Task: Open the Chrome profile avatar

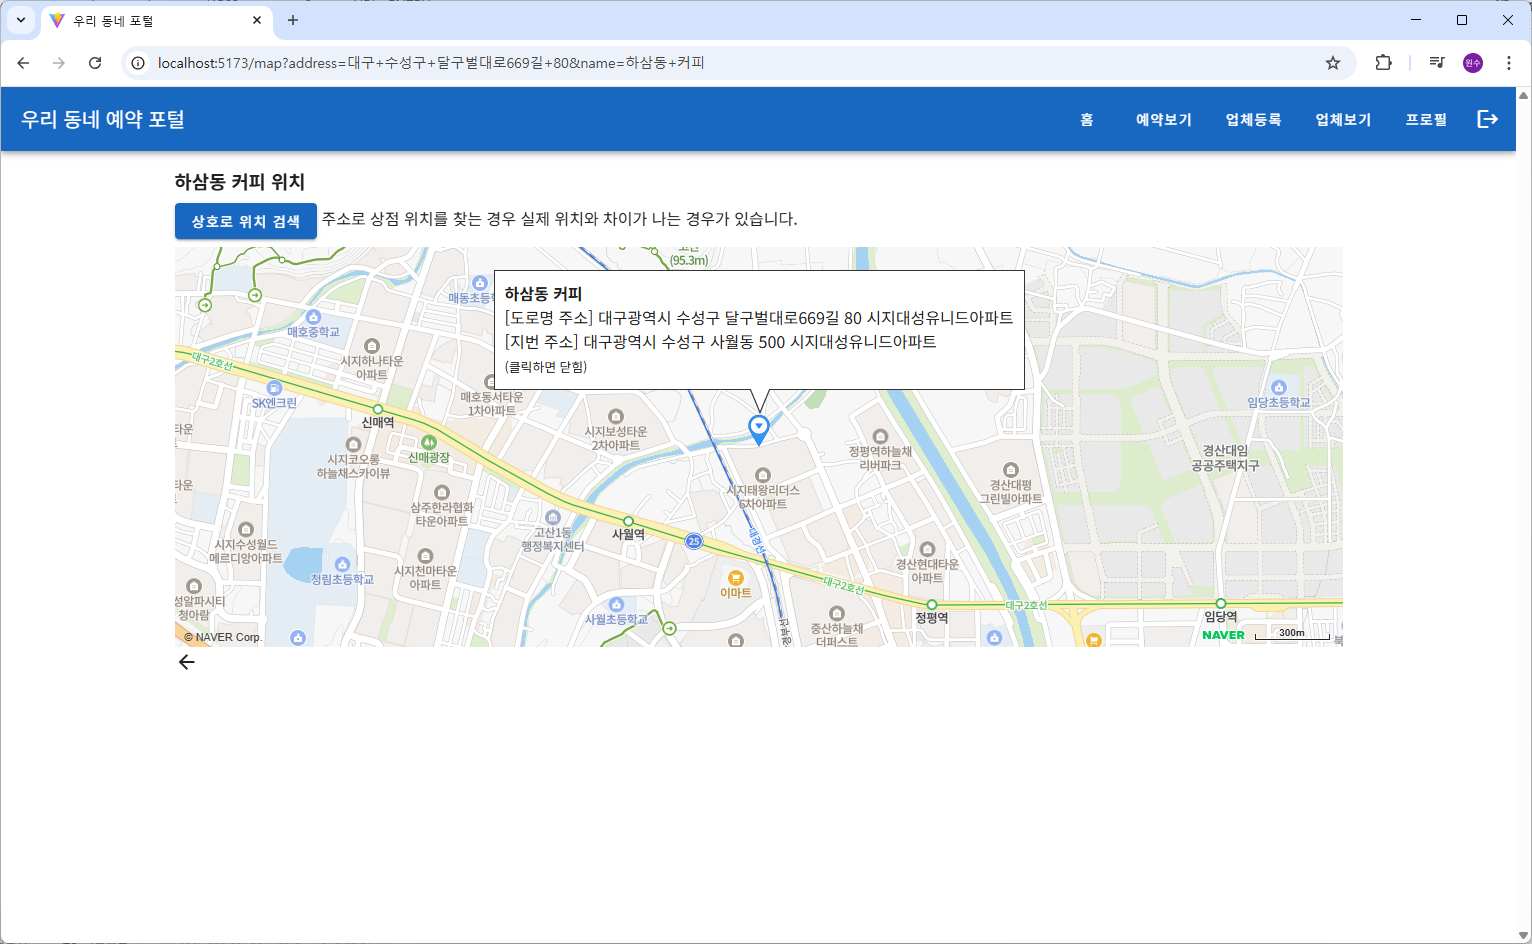Action: 1473,63
